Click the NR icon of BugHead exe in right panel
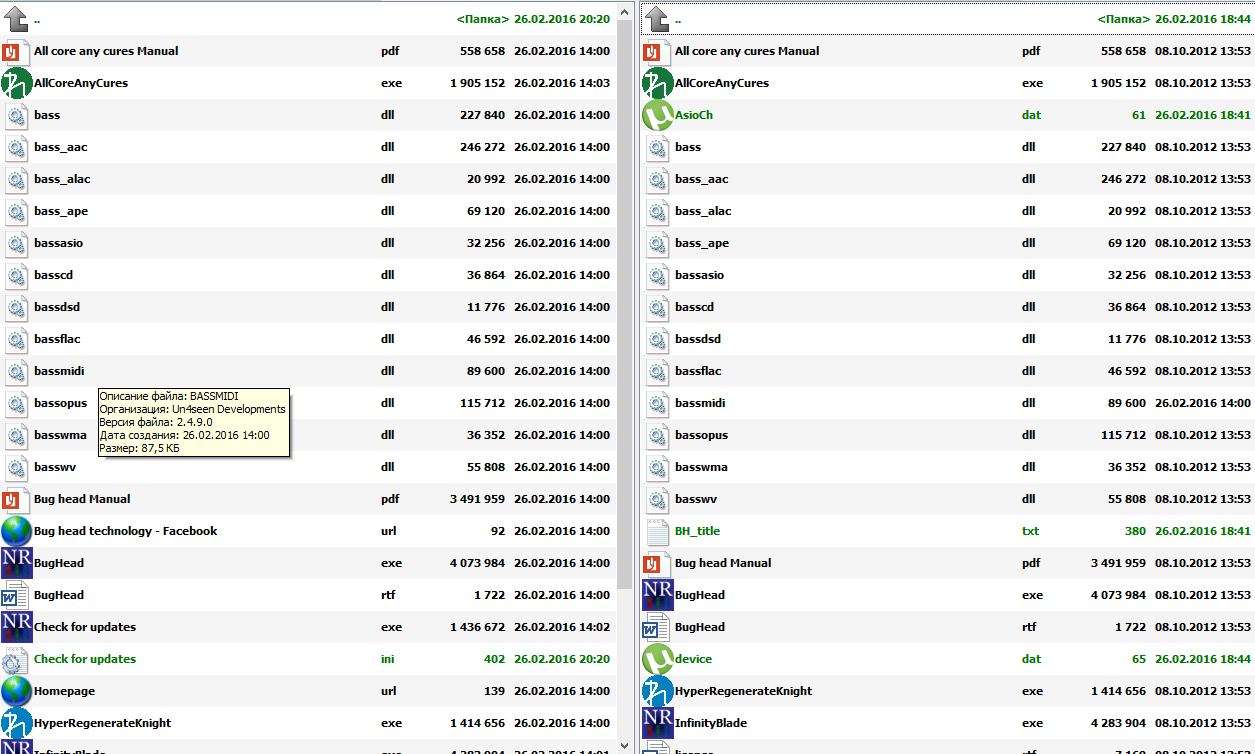1255x754 pixels. [657, 595]
